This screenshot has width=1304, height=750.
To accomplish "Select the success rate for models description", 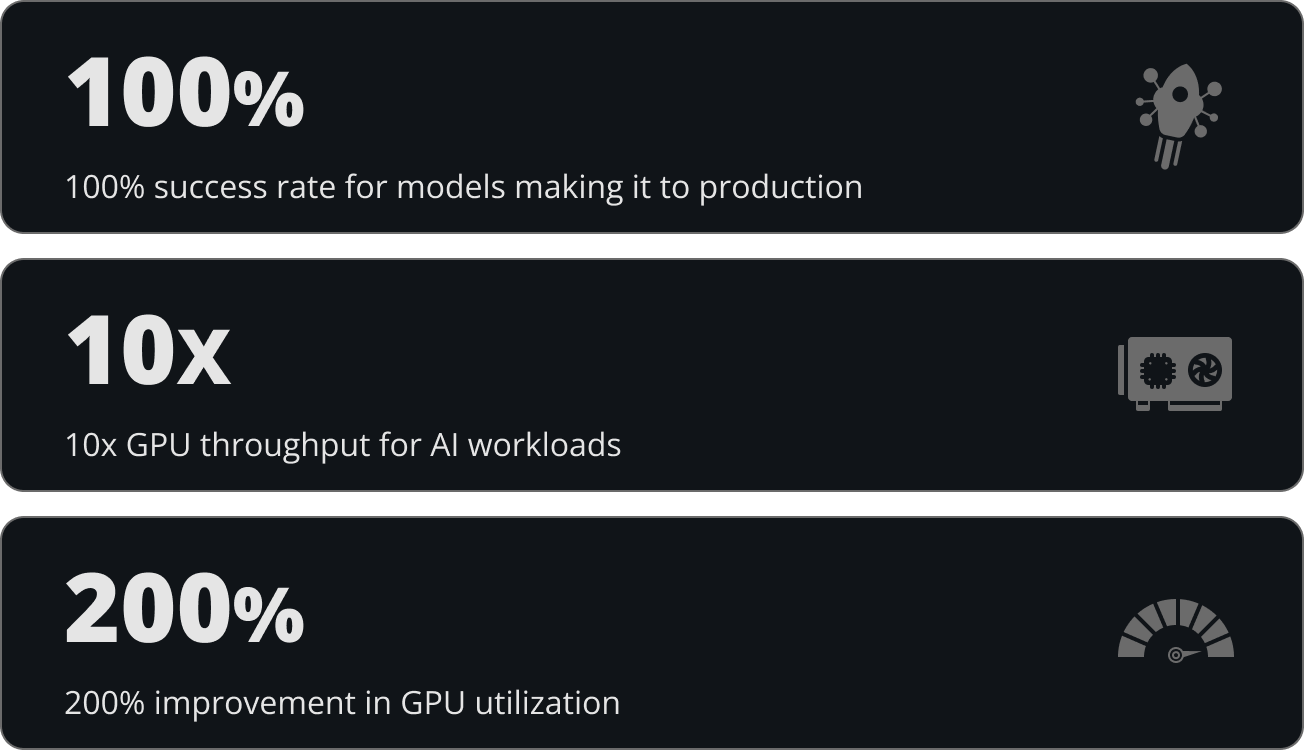I will [463, 187].
